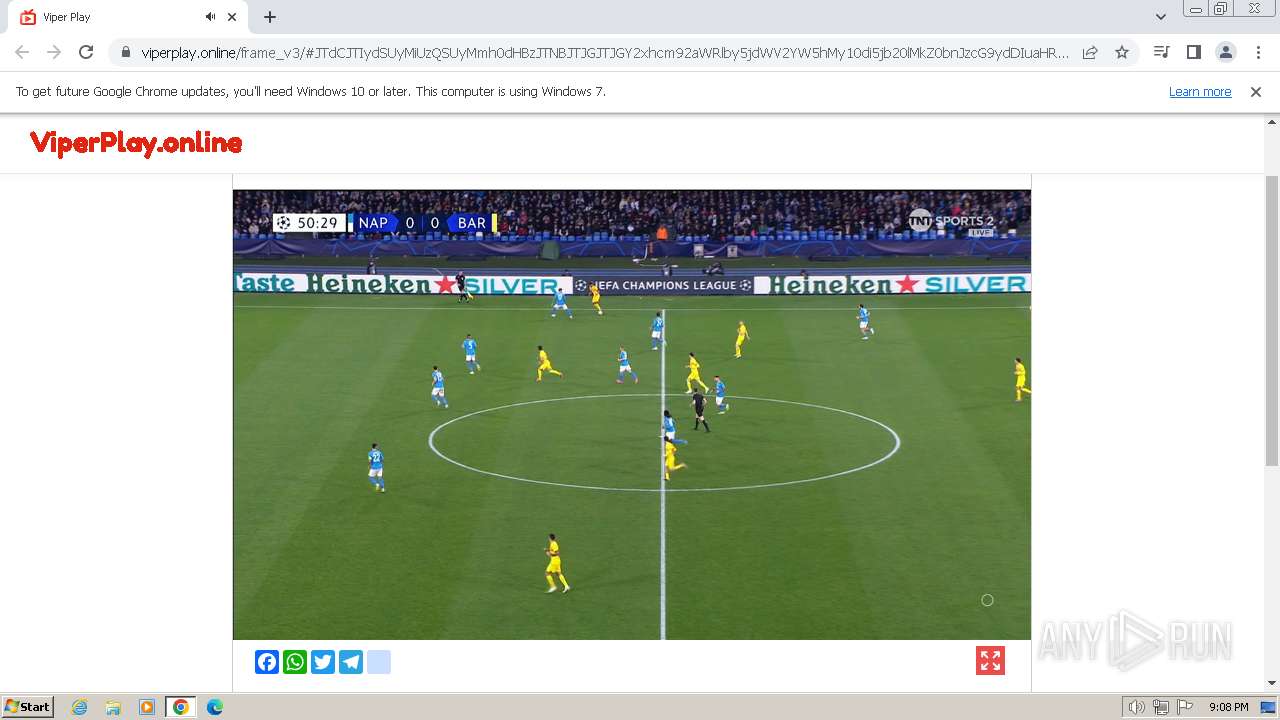Open Microsoft Edge from the taskbar

[x=214, y=707]
